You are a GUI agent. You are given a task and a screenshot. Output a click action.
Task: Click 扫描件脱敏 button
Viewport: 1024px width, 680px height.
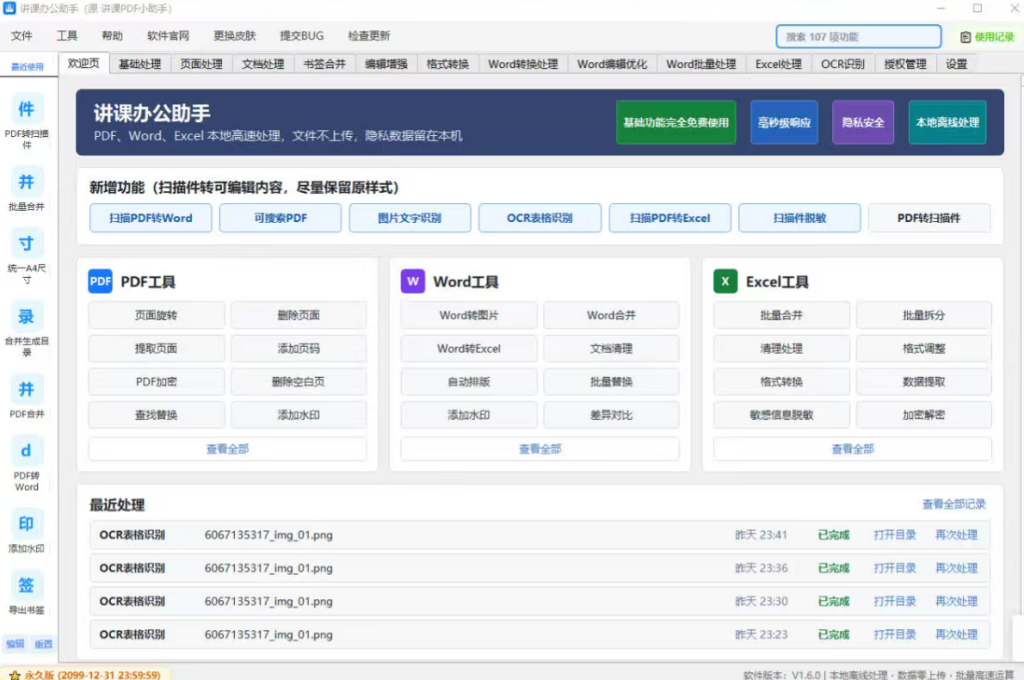pos(799,218)
